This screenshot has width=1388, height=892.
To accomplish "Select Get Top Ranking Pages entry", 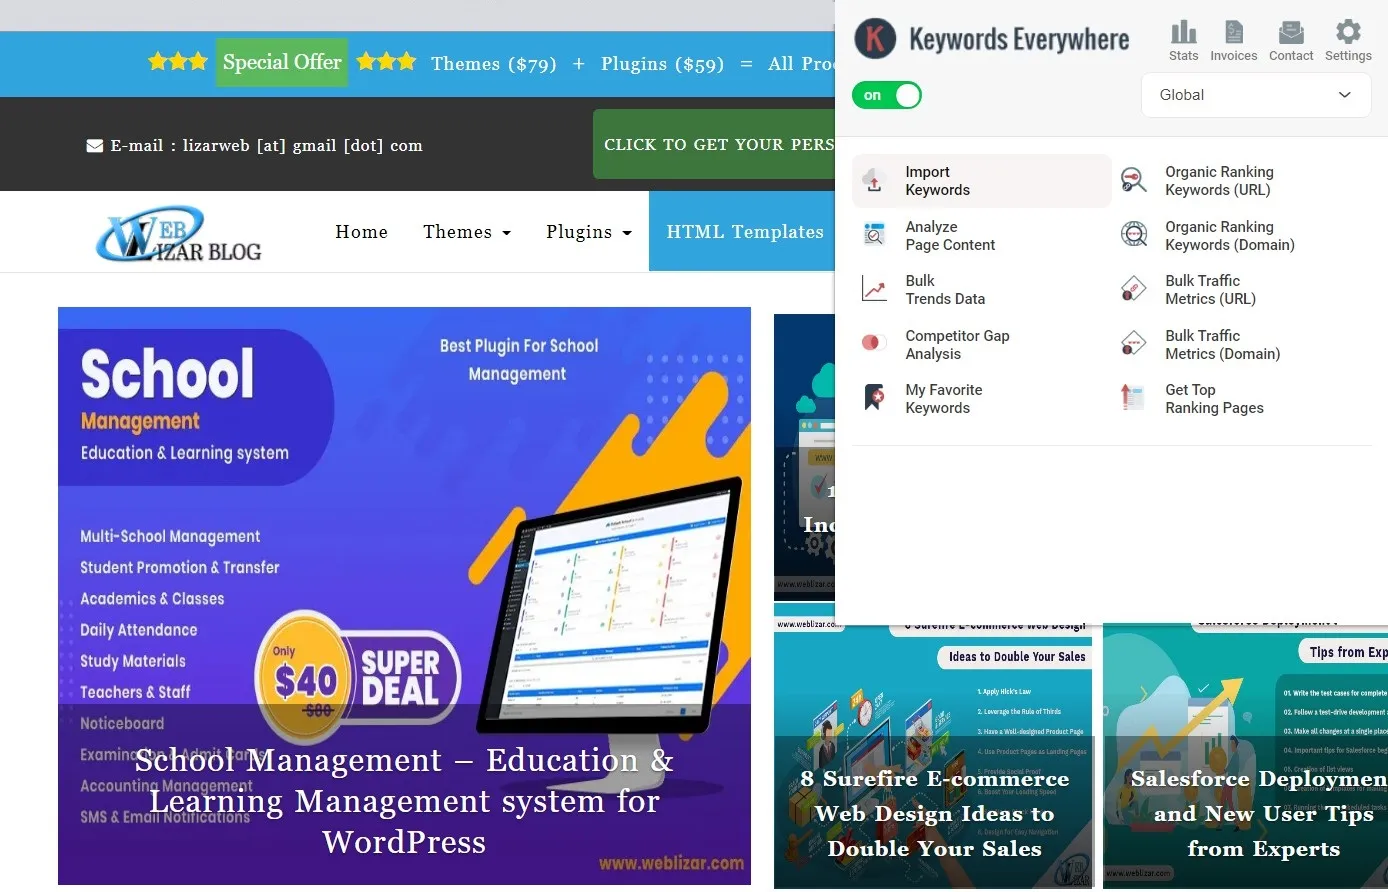I will (x=1214, y=399).
